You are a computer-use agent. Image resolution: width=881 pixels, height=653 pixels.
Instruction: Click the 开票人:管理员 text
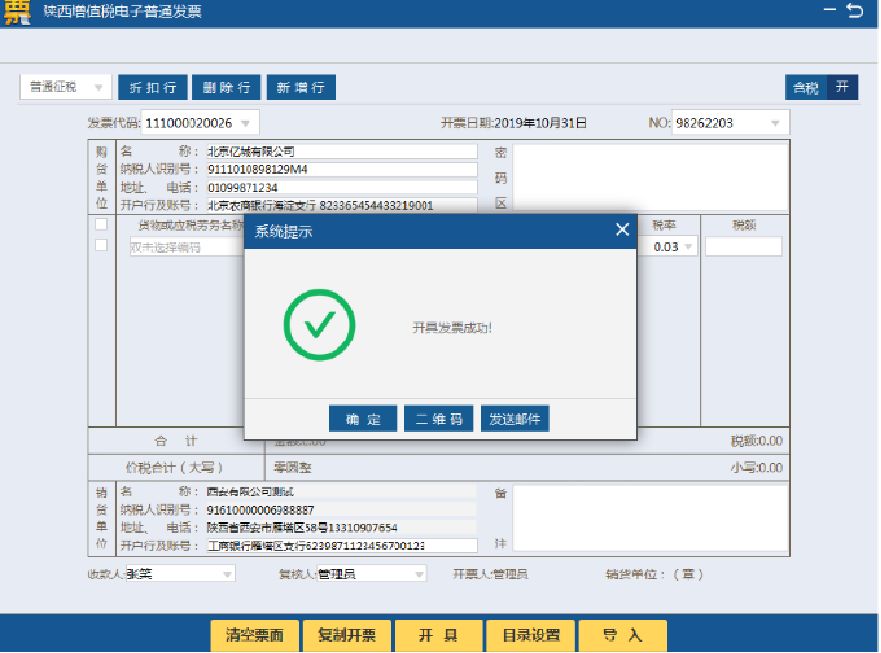(490, 574)
